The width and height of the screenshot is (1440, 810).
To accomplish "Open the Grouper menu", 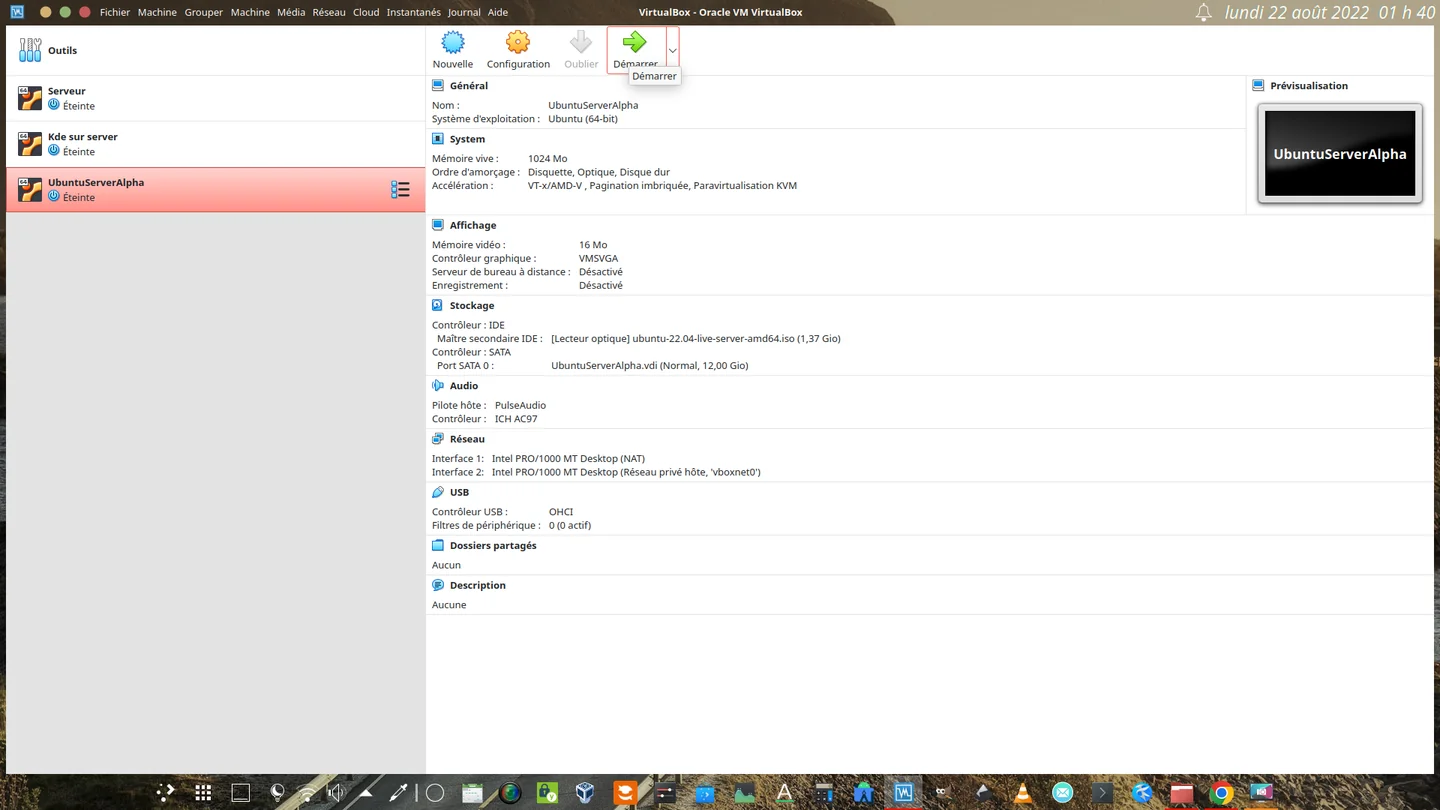I will (x=203, y=12).
